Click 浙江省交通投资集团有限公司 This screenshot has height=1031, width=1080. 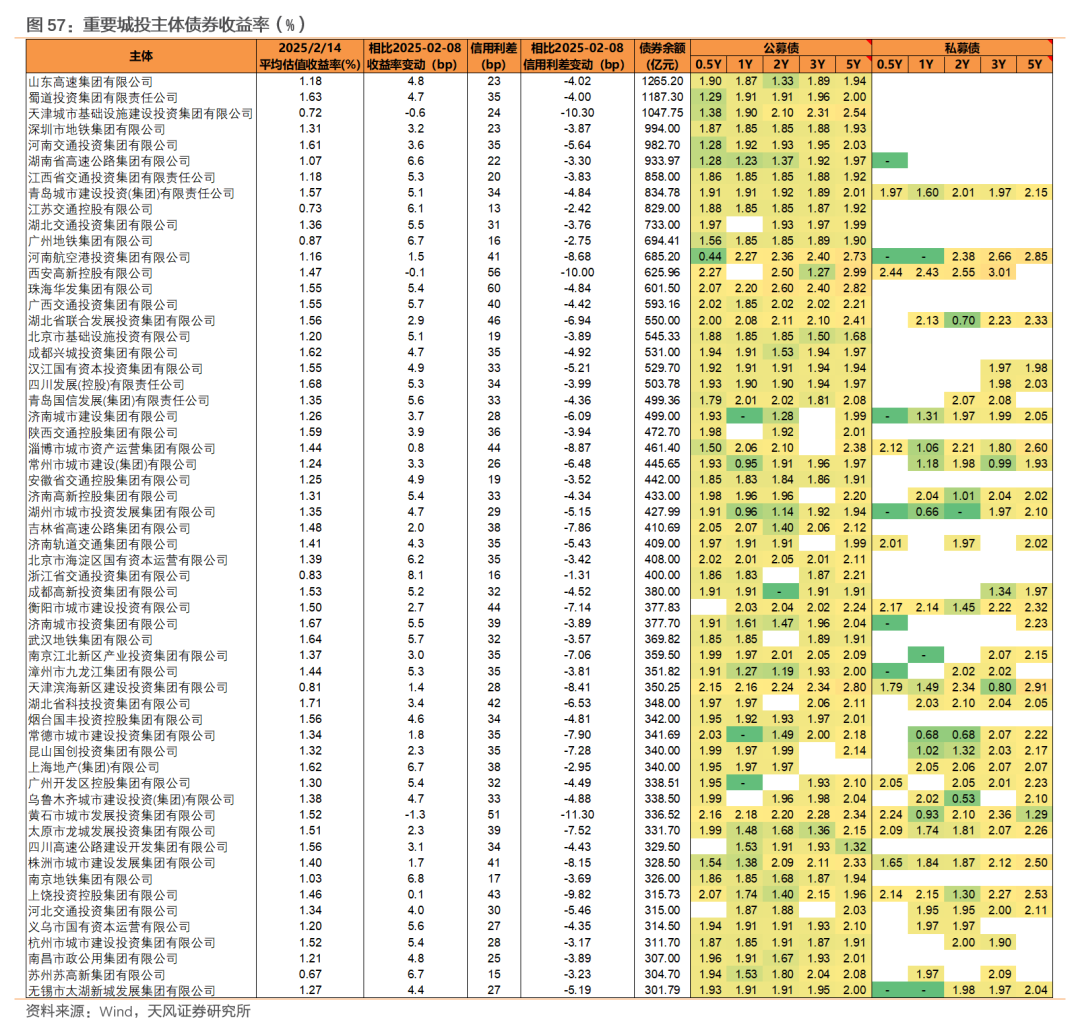point(109,576)
